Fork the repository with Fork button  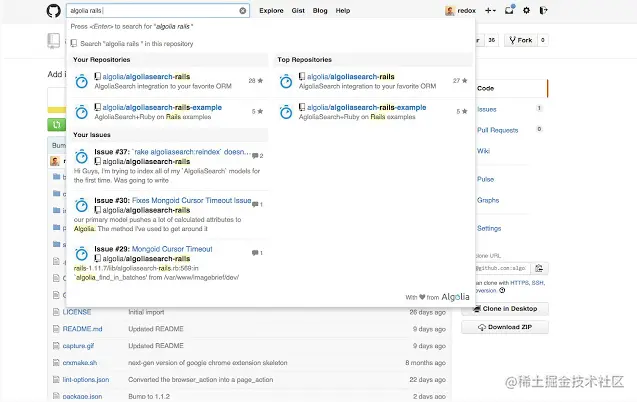coord(521,40)
